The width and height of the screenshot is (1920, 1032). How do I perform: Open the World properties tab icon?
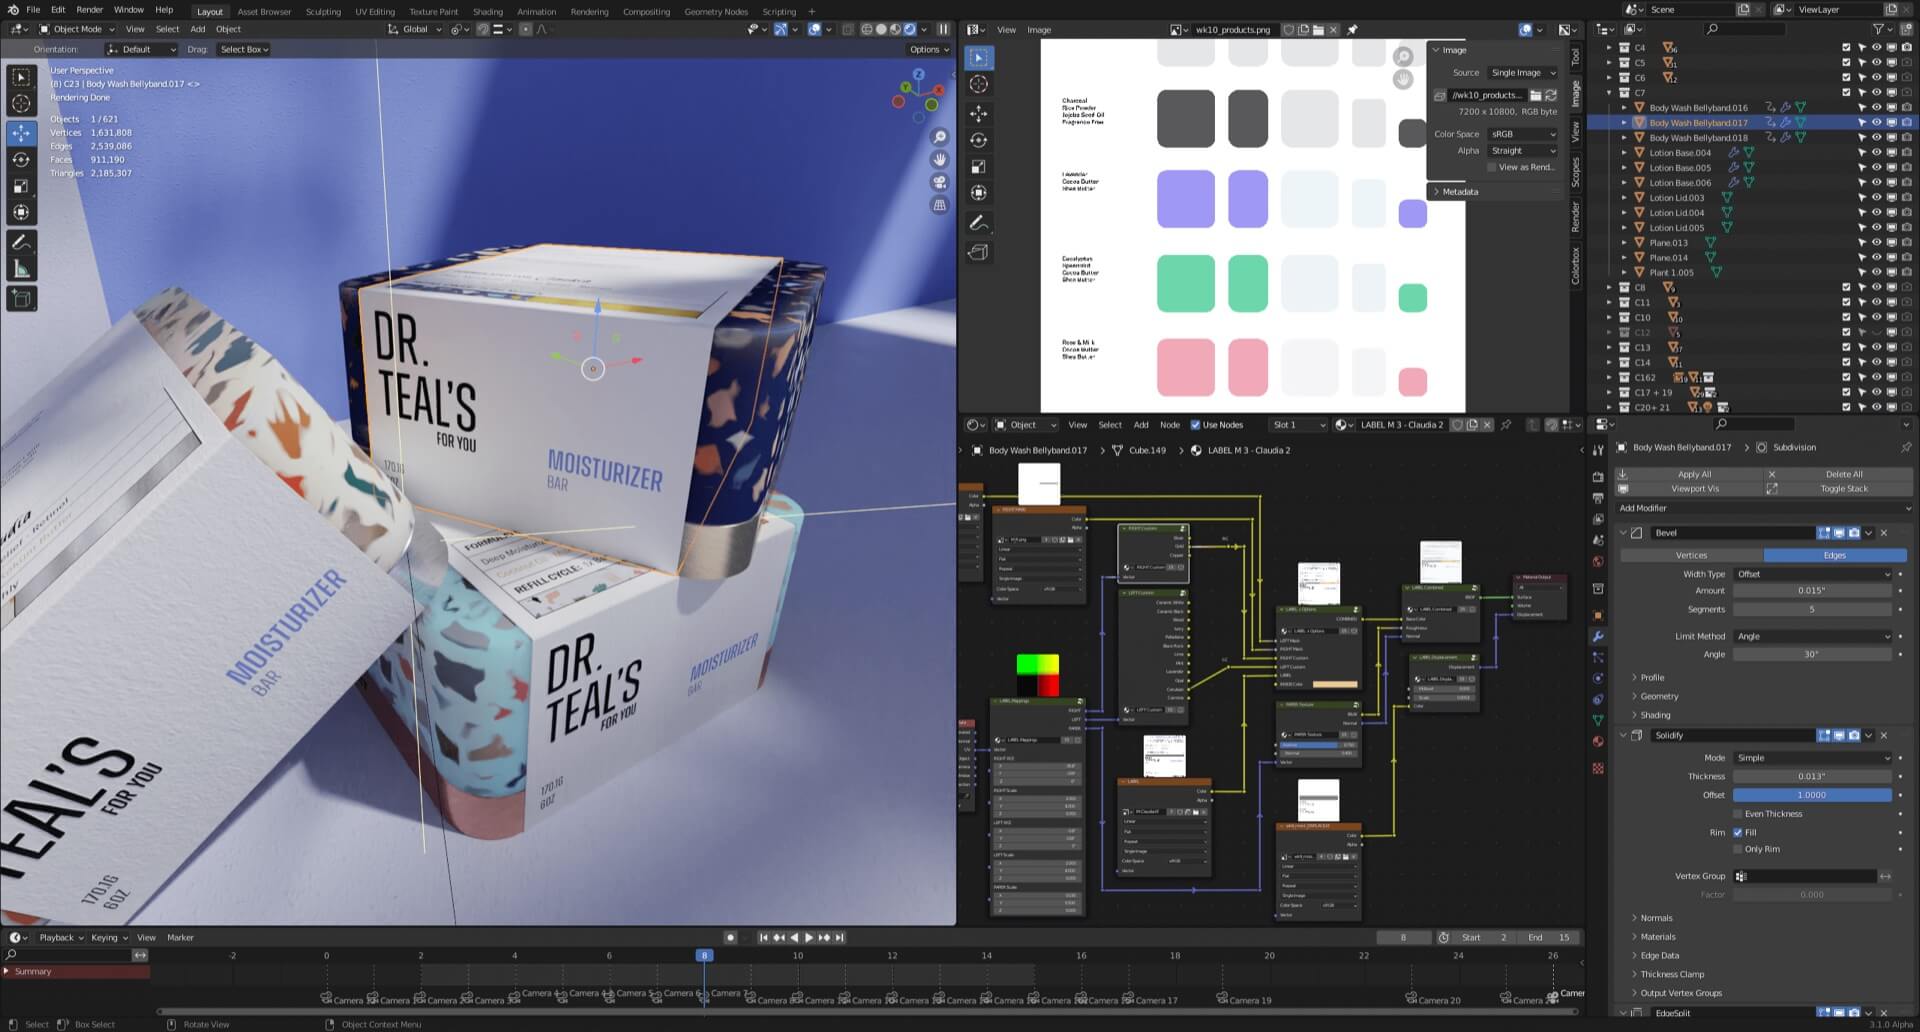tap(1598, 561)
